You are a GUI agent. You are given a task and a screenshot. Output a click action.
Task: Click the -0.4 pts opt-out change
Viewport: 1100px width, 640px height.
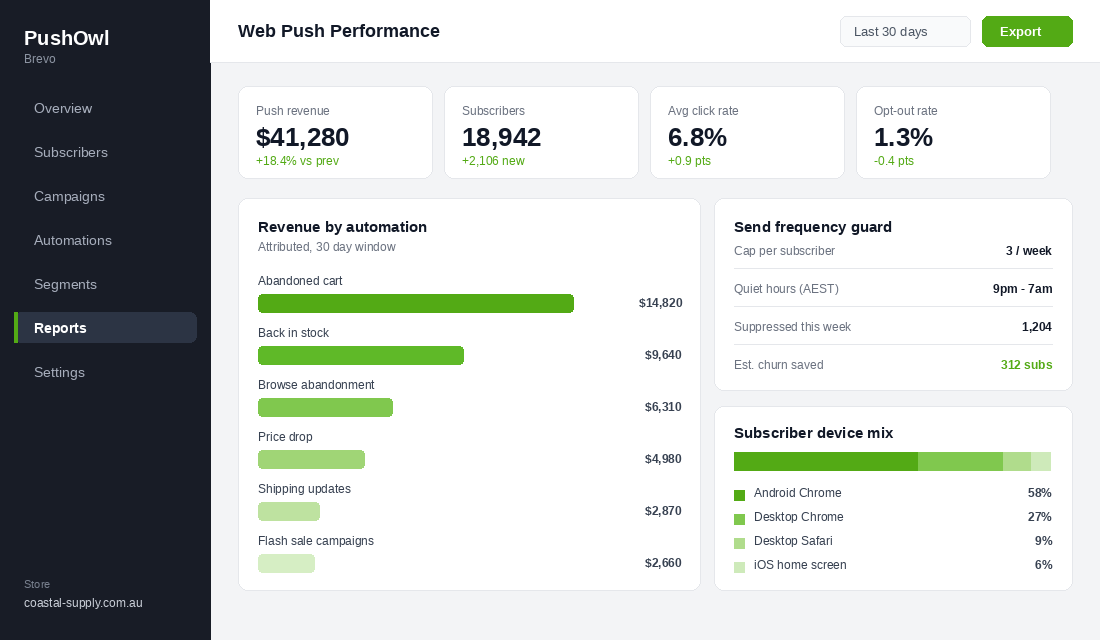pyautogui.click(x=894, y=161)
